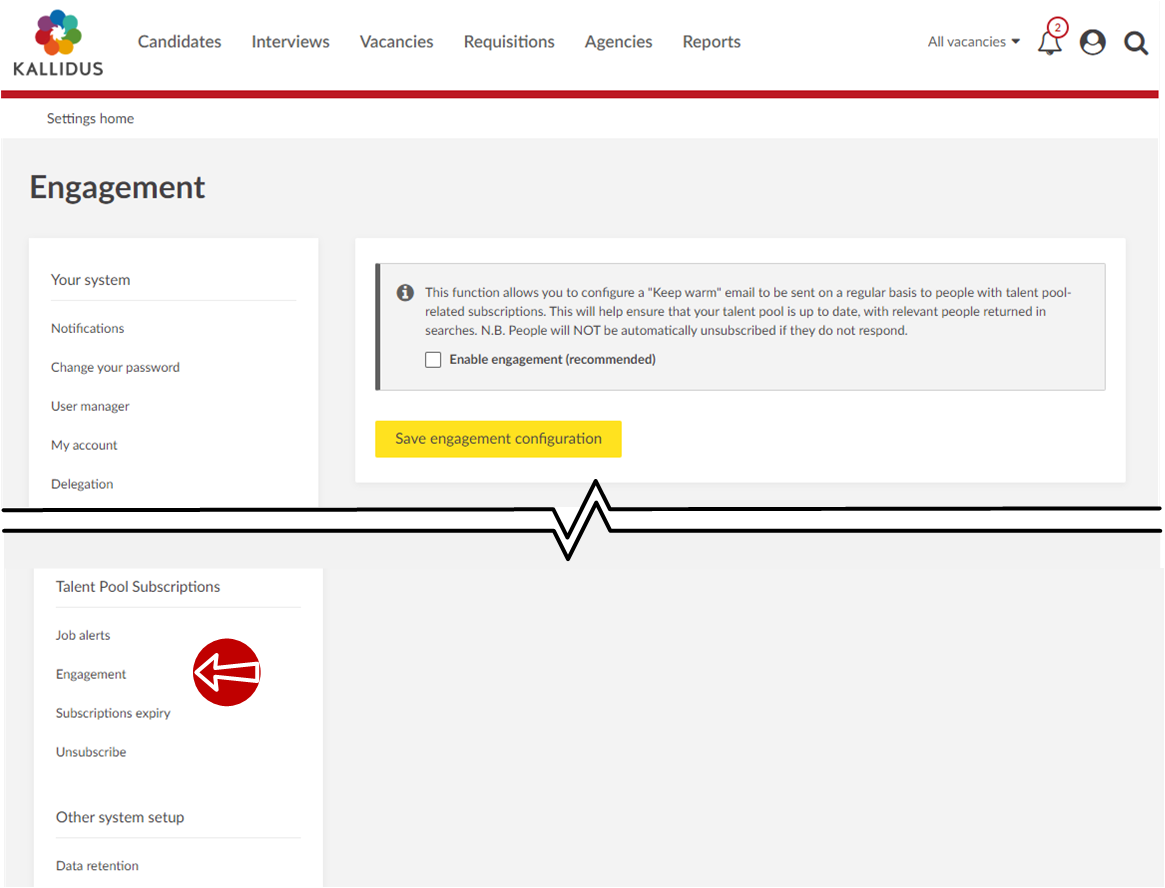Open User manager in sidebar

(90, 407)
